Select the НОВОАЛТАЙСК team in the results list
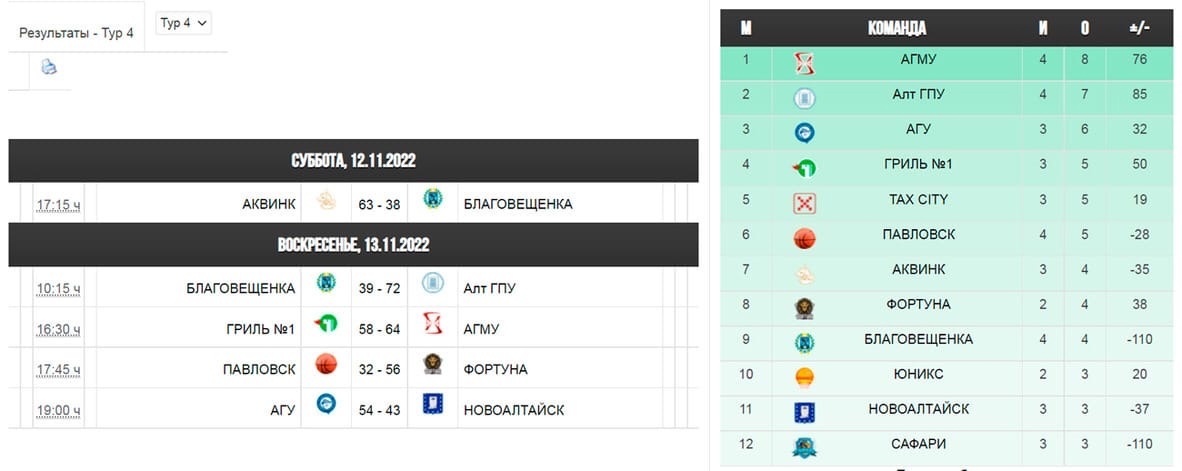 [514, 410]
